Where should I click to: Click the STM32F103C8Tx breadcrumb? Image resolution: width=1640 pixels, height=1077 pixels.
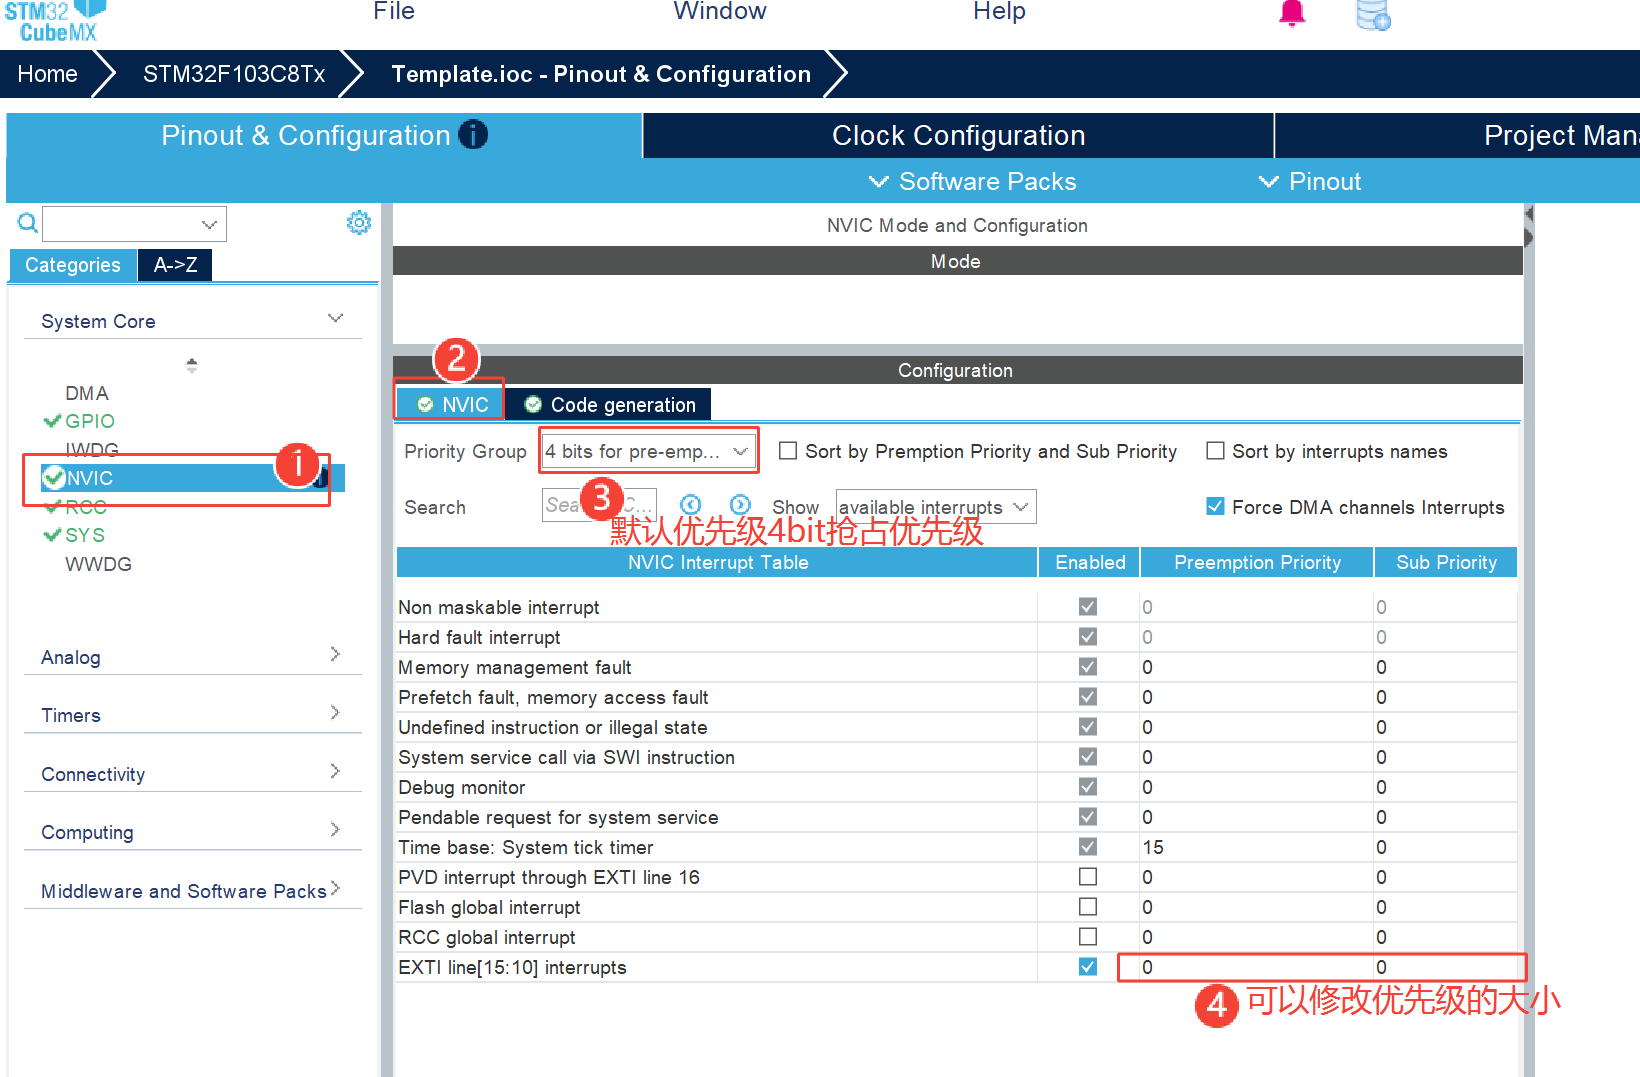[x=234, y=74]
